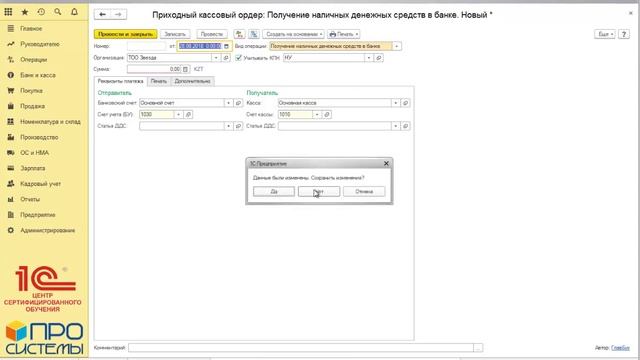Screen dimensions: 640x360
Task: Expand the Счет кассы dropdown arrow
Action: (317, 114)
